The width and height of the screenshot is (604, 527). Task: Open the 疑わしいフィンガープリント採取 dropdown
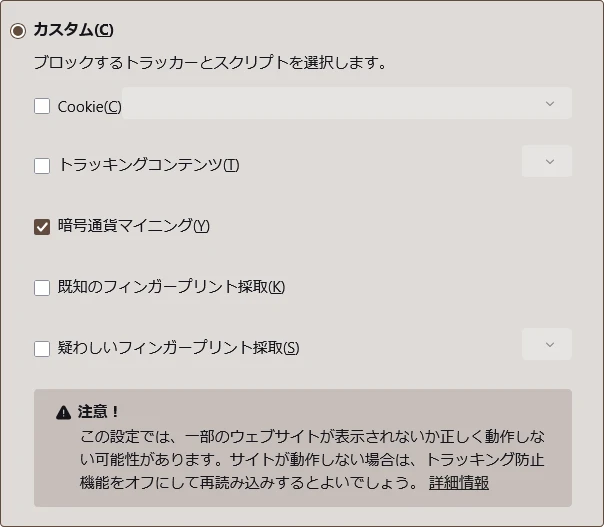tap(547, 345)
